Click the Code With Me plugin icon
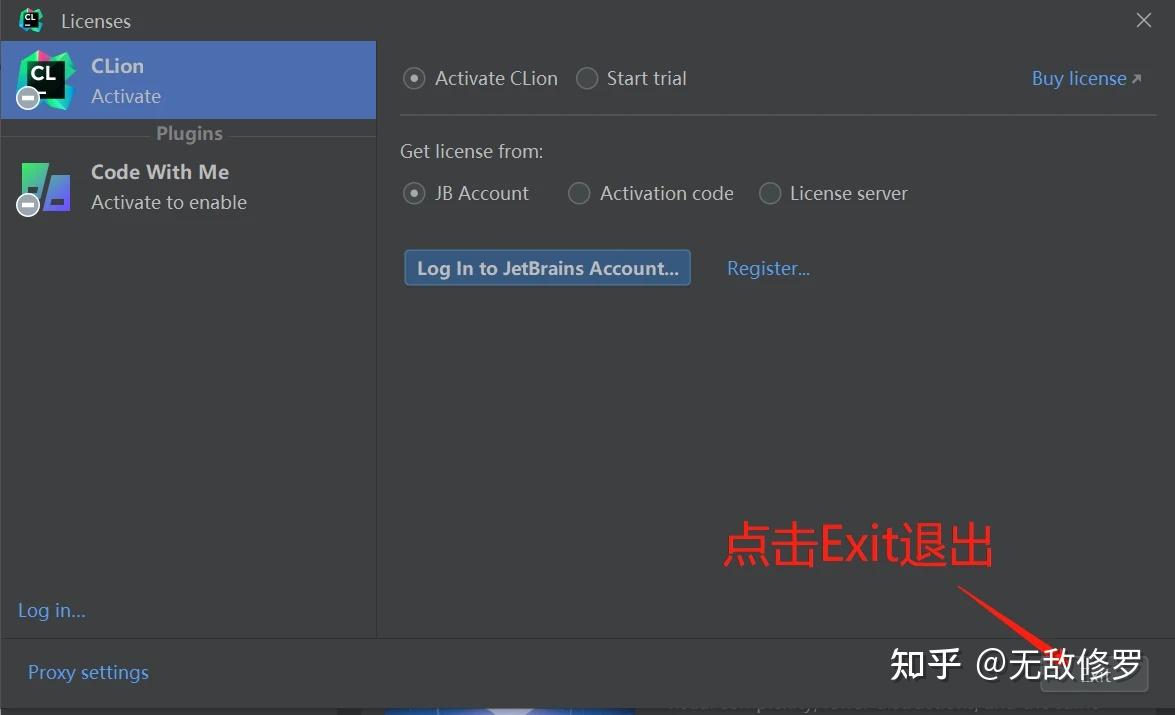1175x715 pixels. click(45, 186)
